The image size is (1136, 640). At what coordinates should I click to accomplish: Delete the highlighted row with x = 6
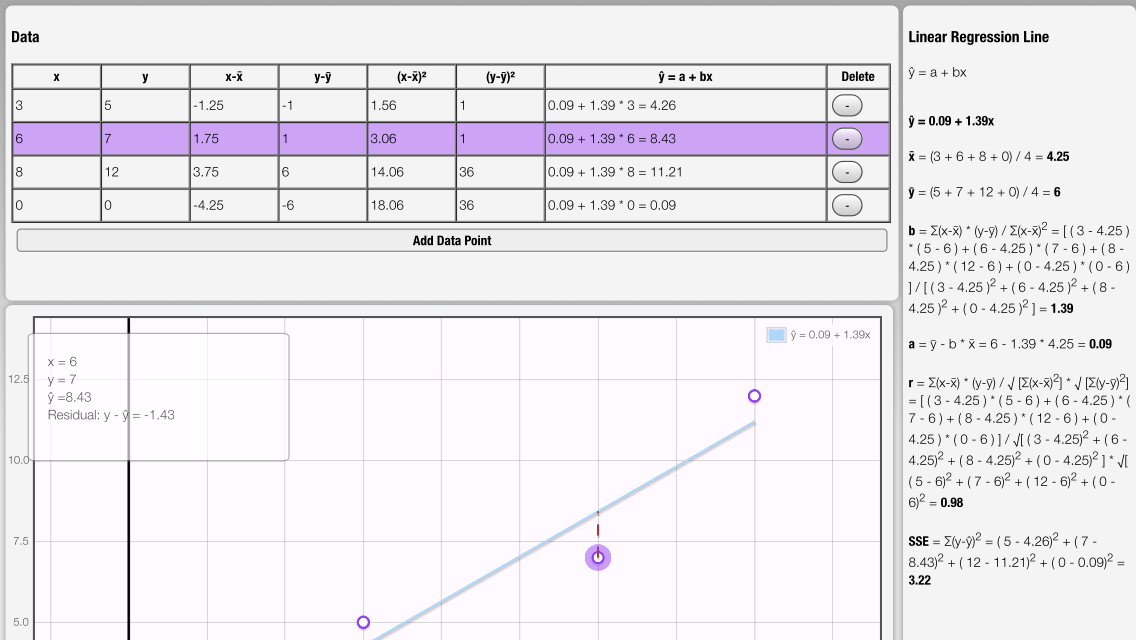coord(847,139)
